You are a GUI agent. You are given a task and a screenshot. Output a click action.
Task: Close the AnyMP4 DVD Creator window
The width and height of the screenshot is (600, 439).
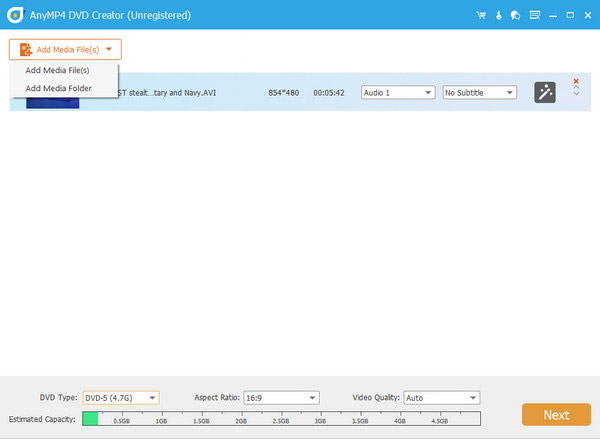click(588, 15)
